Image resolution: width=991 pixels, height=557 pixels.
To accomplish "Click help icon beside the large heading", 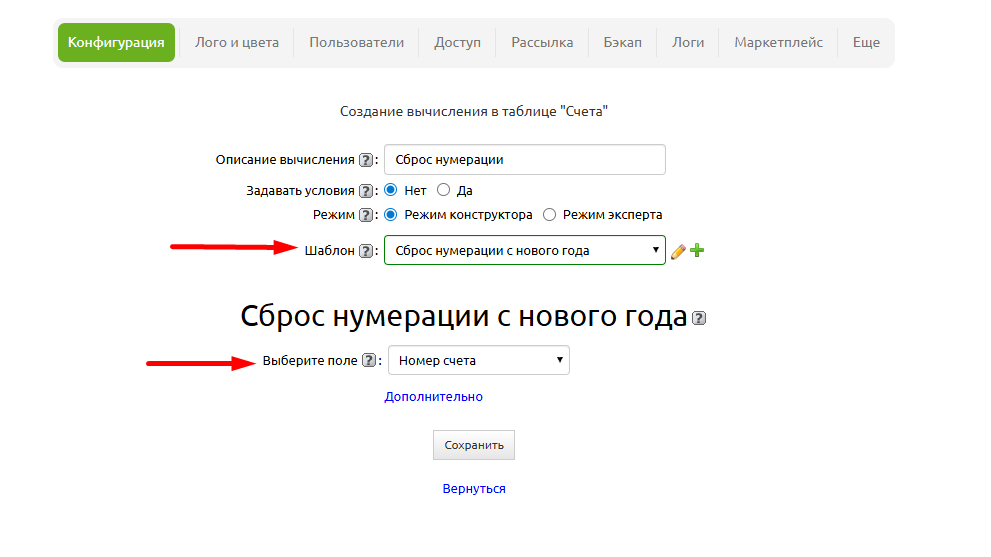I will [x=699, y=319].
